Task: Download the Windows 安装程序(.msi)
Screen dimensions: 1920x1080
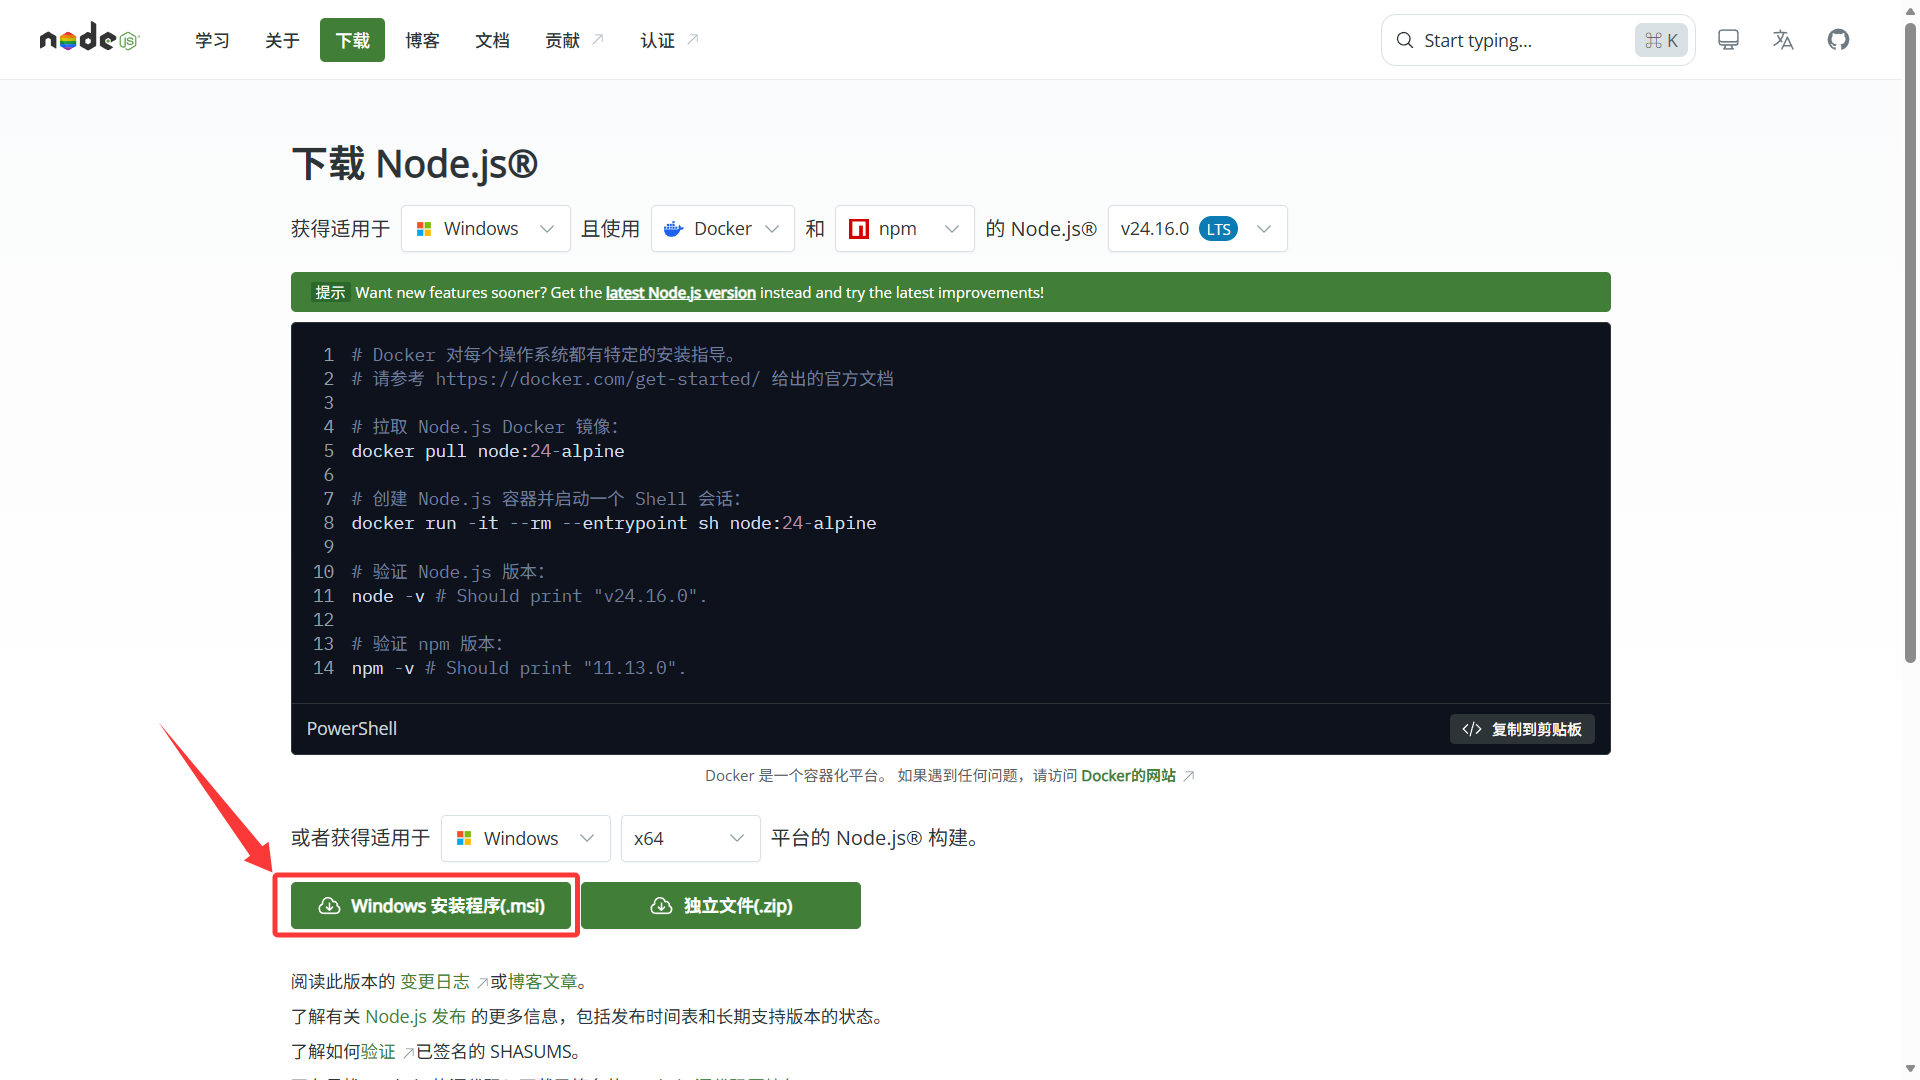Action: [x=431, y=906]
